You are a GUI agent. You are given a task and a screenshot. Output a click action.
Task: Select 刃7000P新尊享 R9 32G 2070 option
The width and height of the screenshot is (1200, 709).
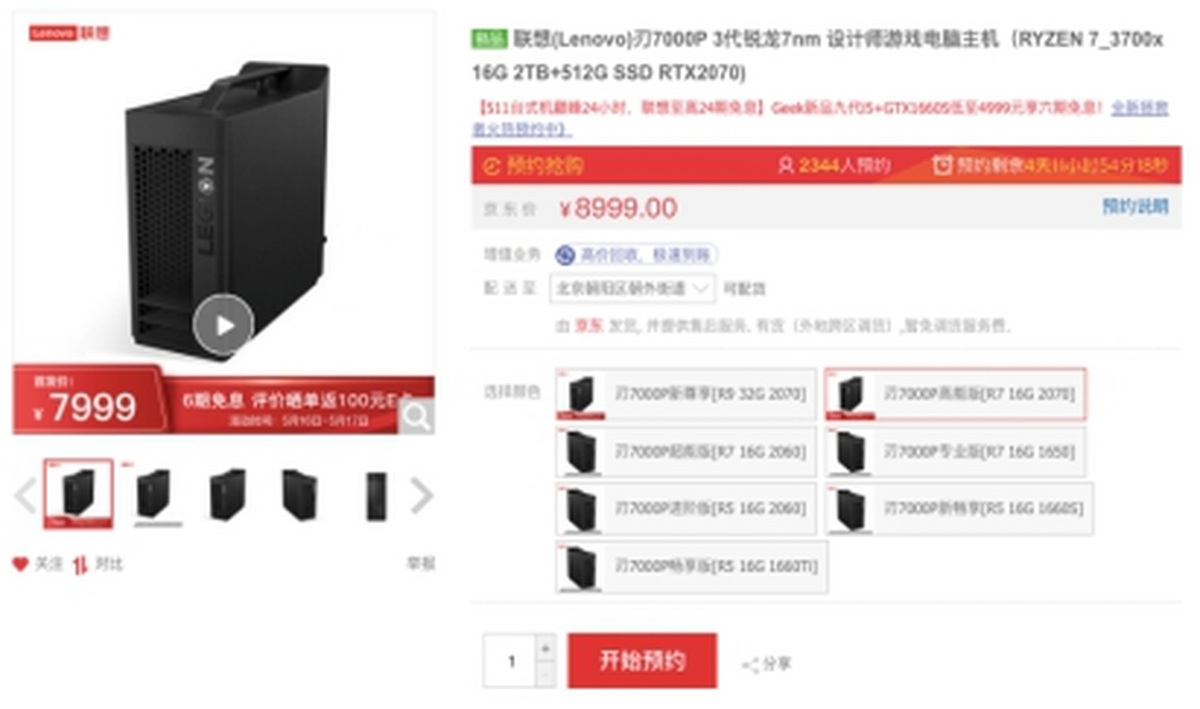click(x=686, y=394)
